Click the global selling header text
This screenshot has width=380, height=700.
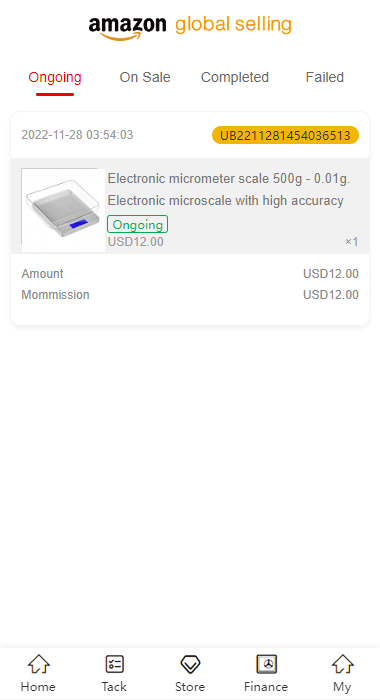(x=233, y=25)
